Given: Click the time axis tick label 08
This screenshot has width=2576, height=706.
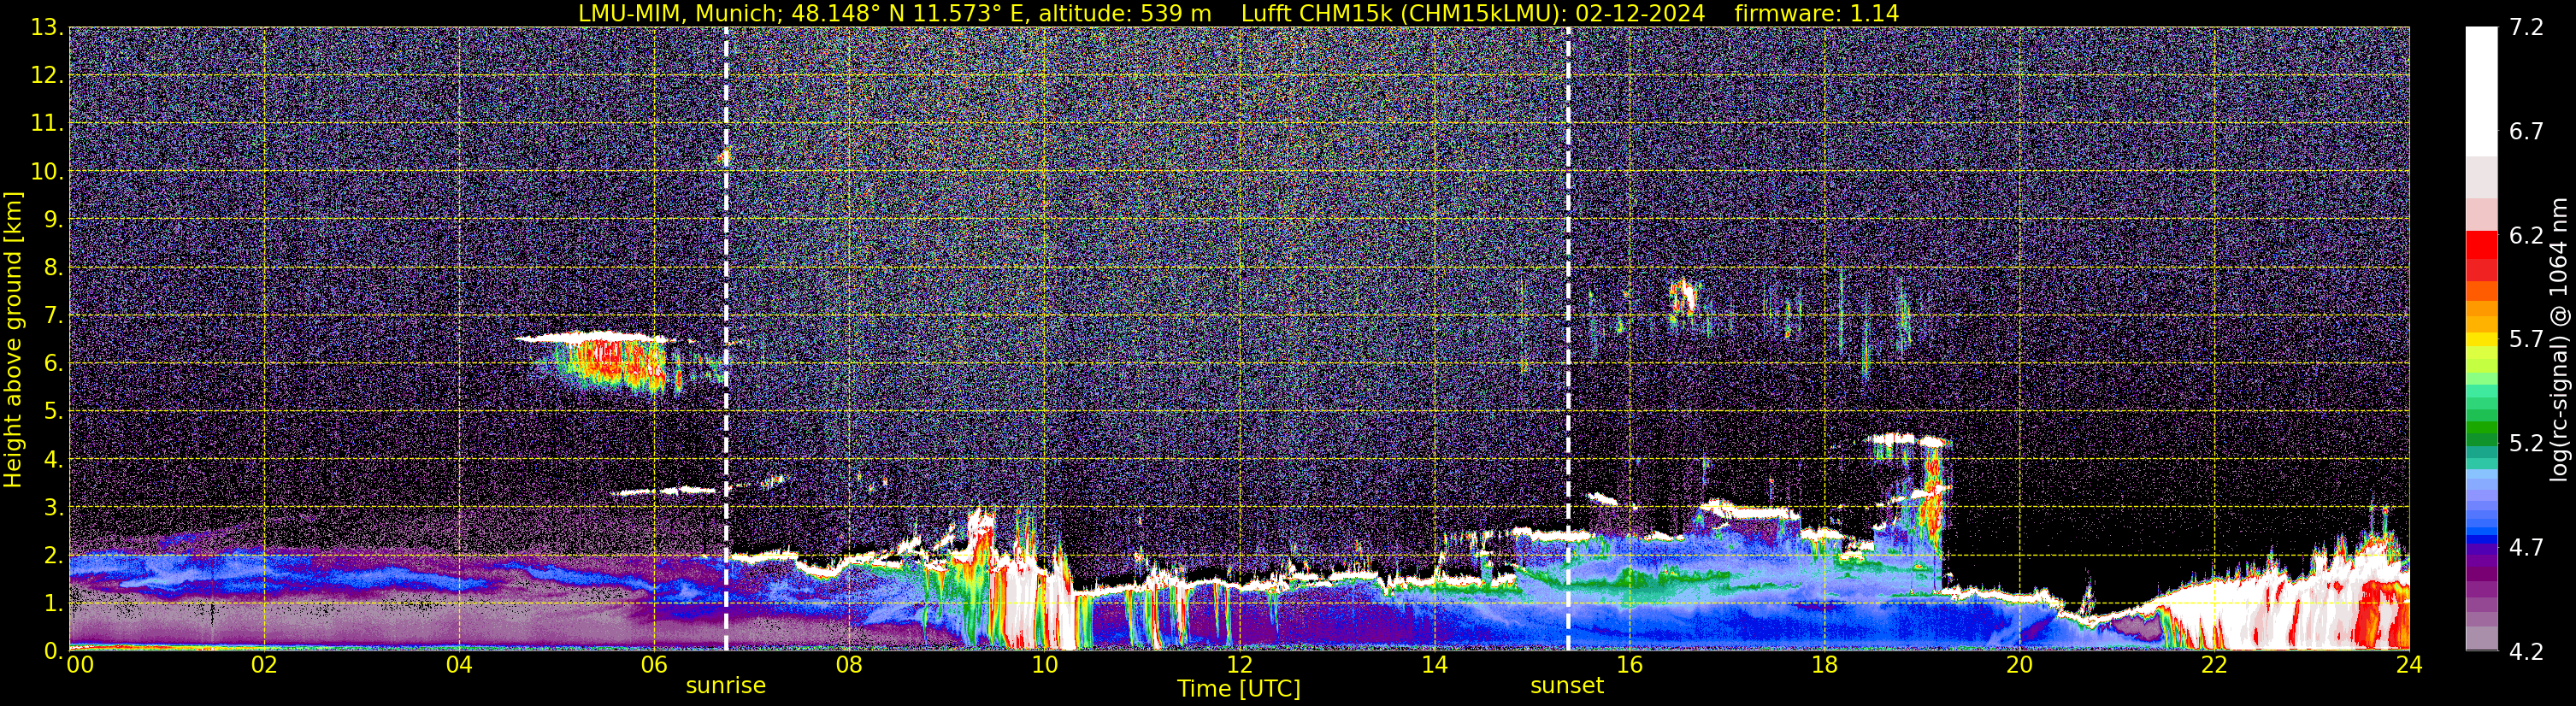Looking at the screenshot, I should 848,666.
